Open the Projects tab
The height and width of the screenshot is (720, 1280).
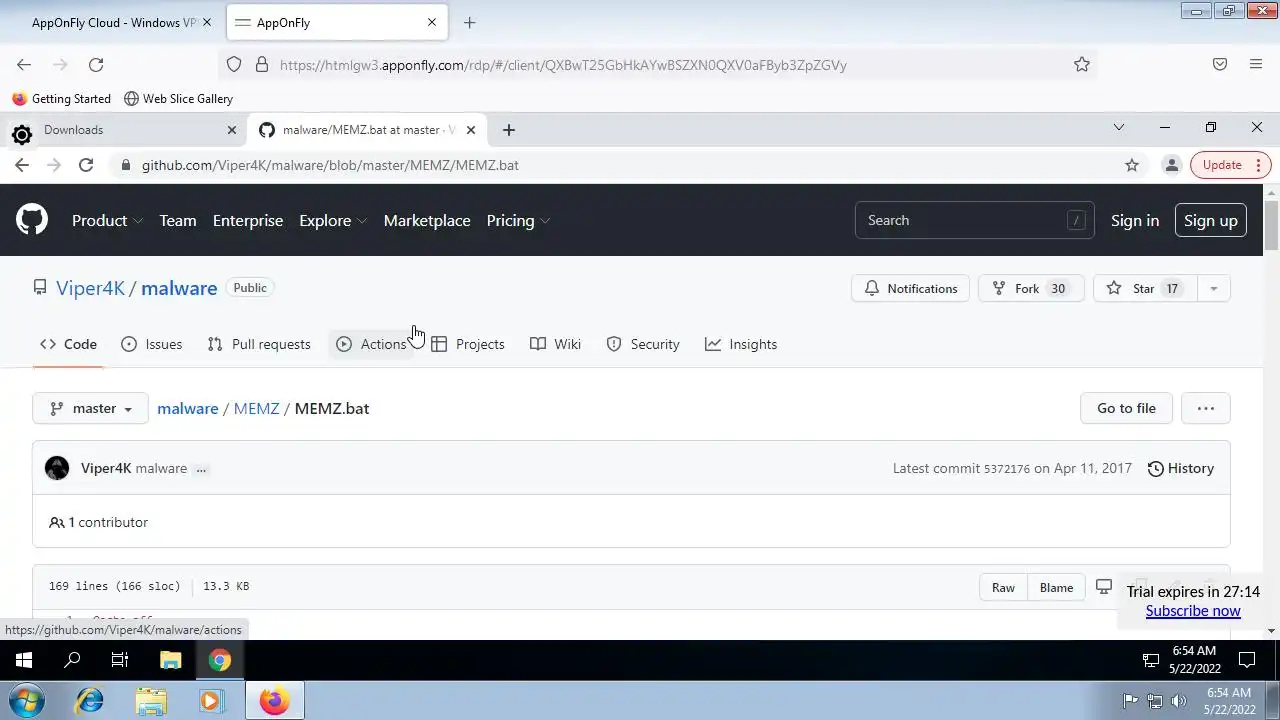tap(468, 344)
